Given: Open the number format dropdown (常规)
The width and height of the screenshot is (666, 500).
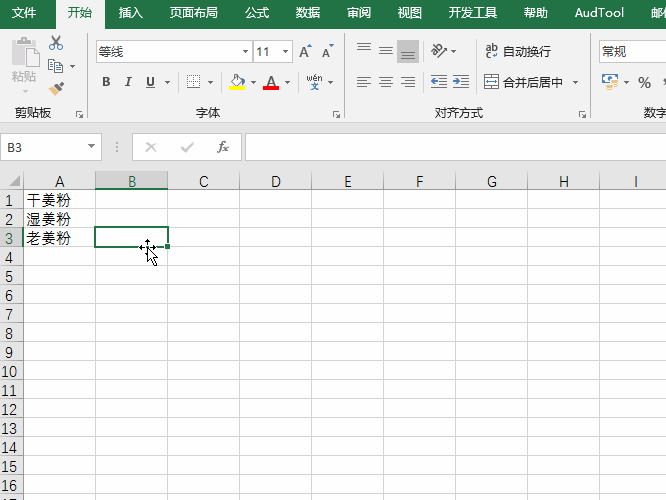Looking at the screenshot, I should (632, 51).
